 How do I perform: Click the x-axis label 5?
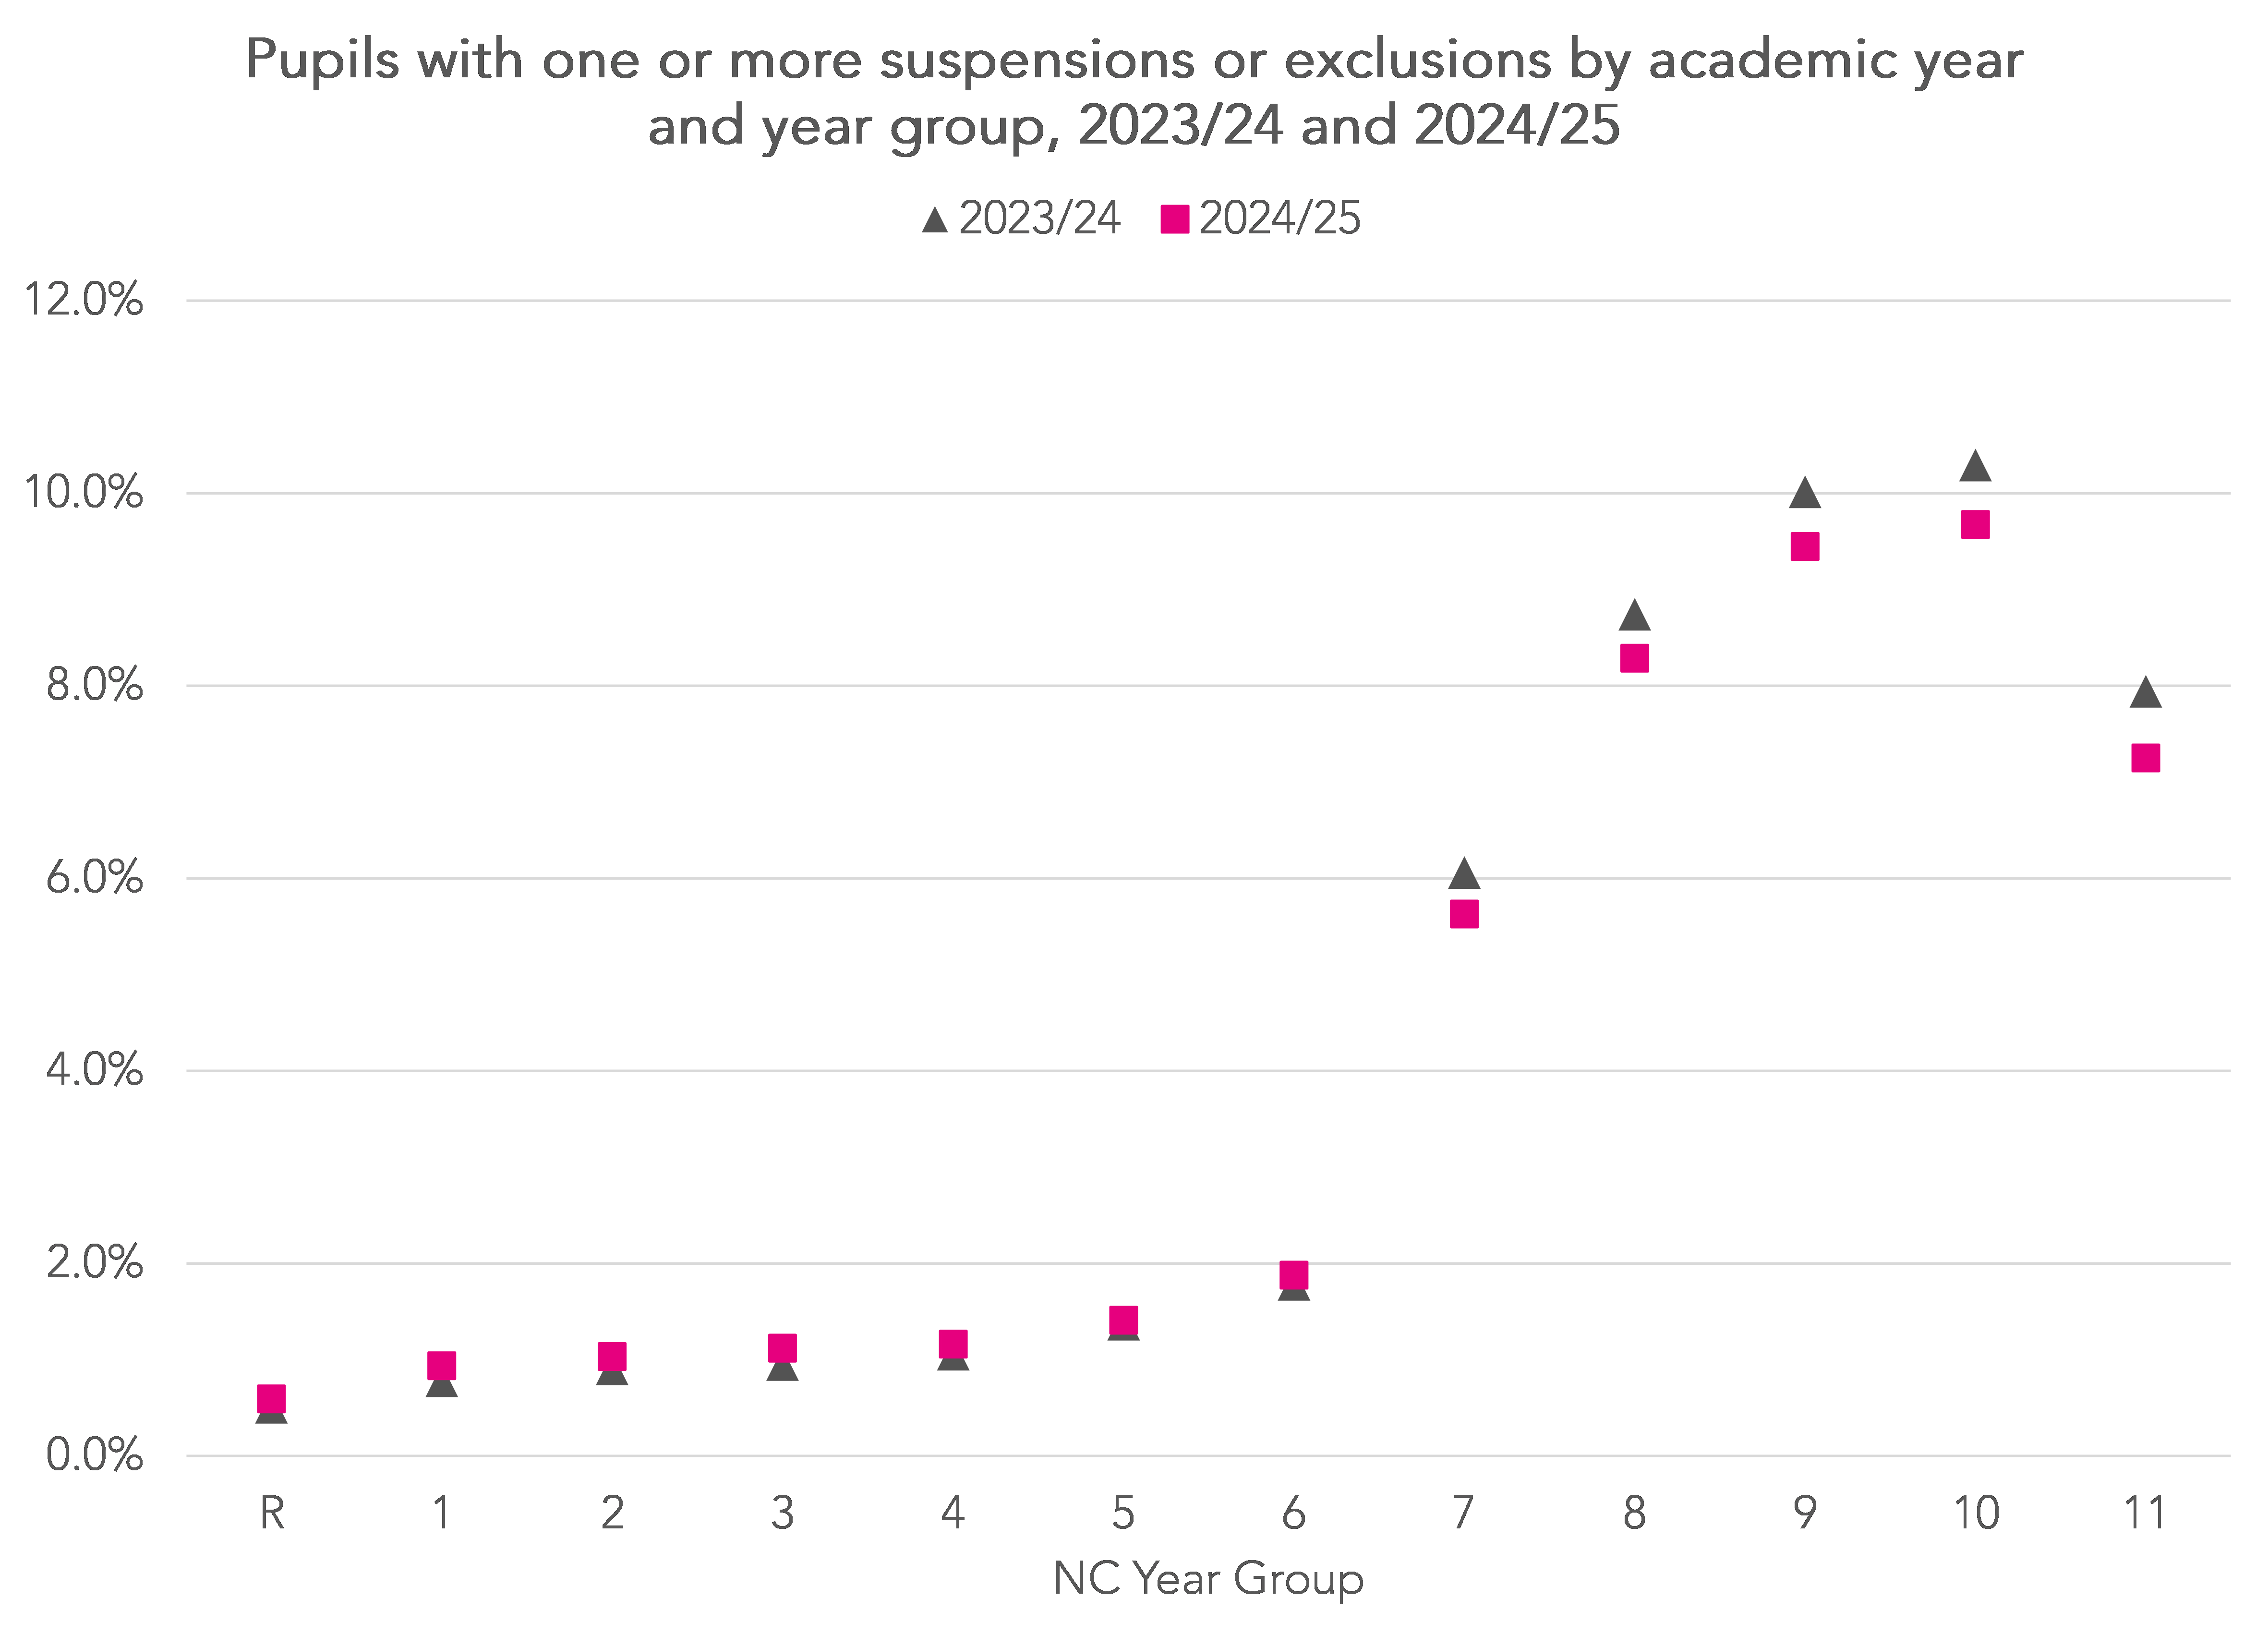(1123, 1513)
